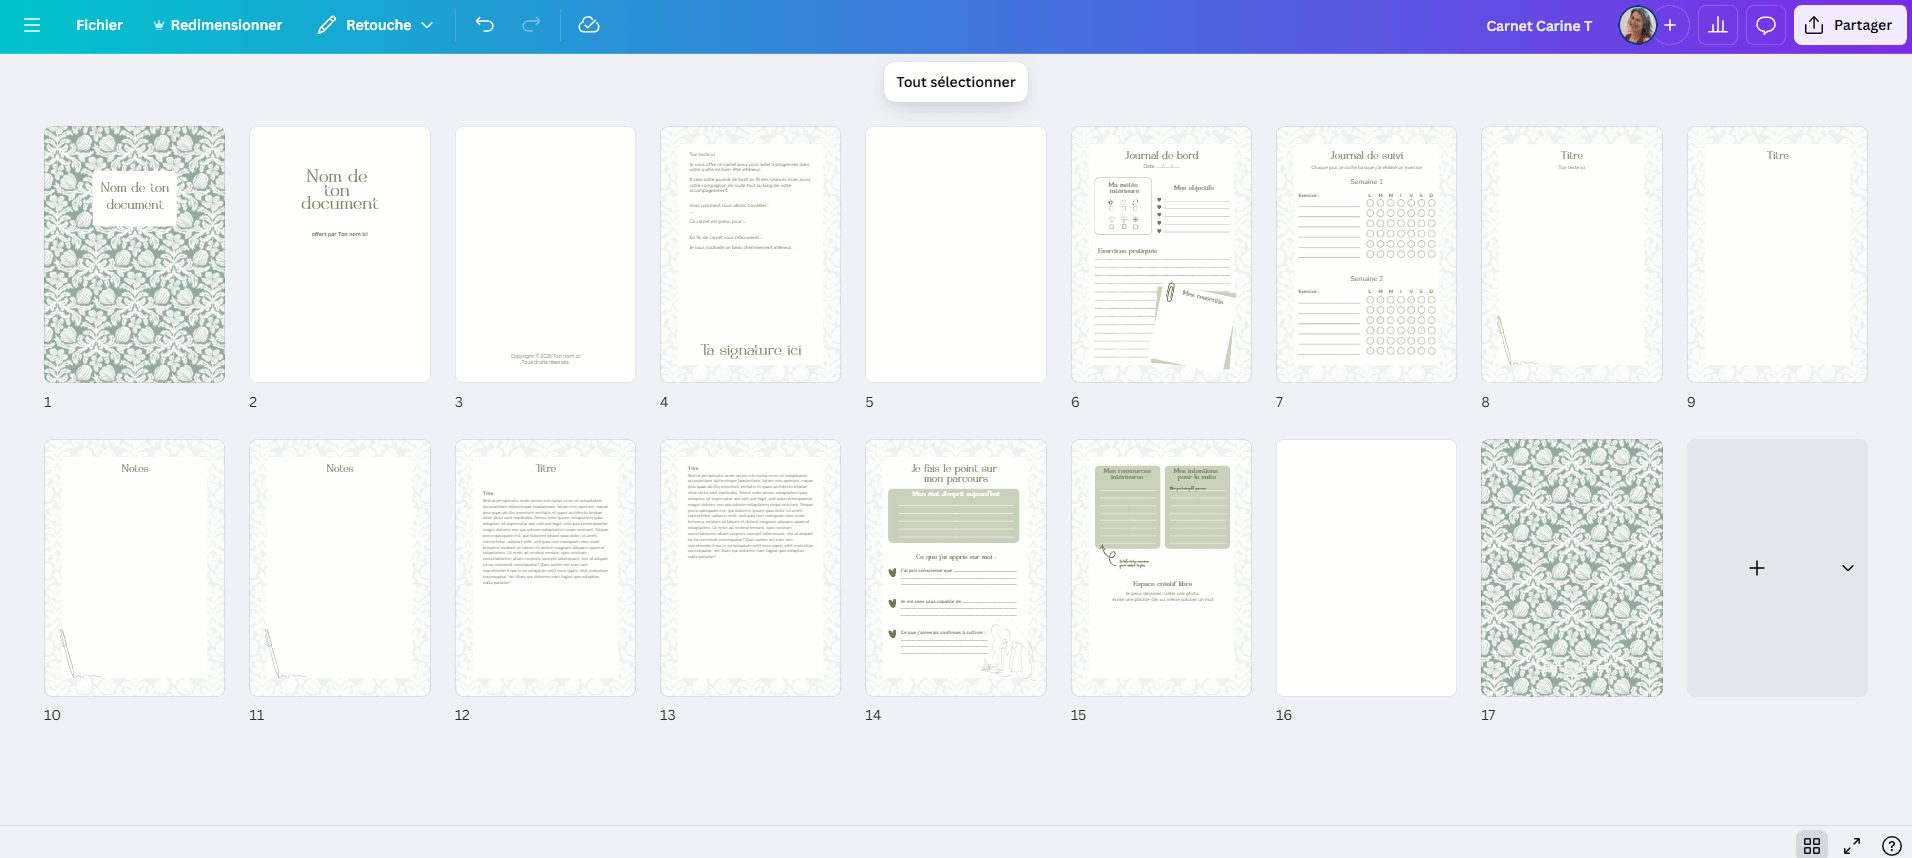Open the hamburger main menu

point(32,25)
